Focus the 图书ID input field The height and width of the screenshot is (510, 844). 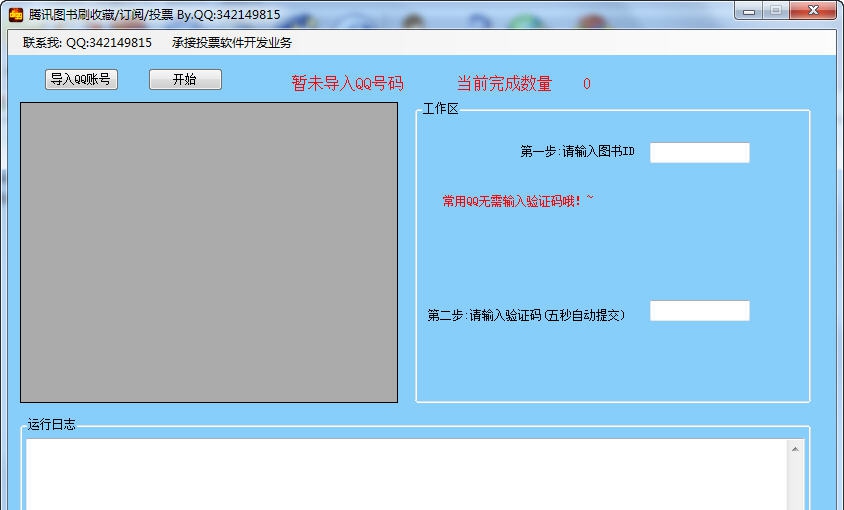pos(700,152)
